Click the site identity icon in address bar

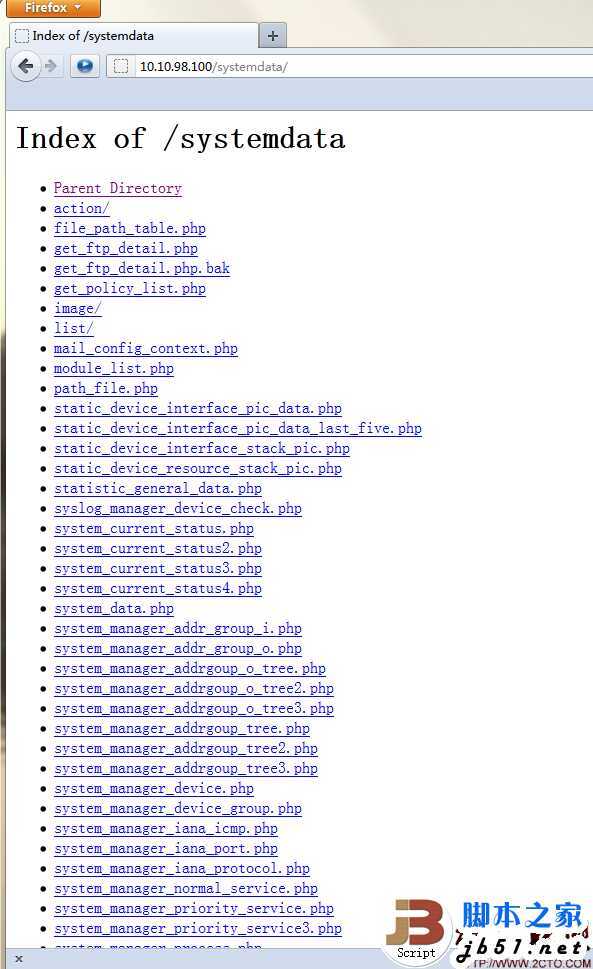click(122, 66)
